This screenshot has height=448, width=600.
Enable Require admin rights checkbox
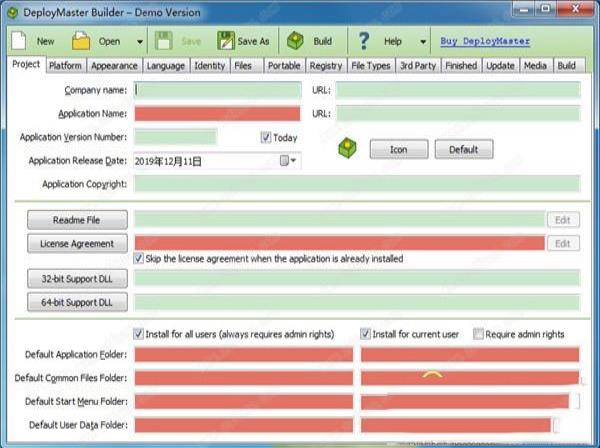(x=478, y=334)
